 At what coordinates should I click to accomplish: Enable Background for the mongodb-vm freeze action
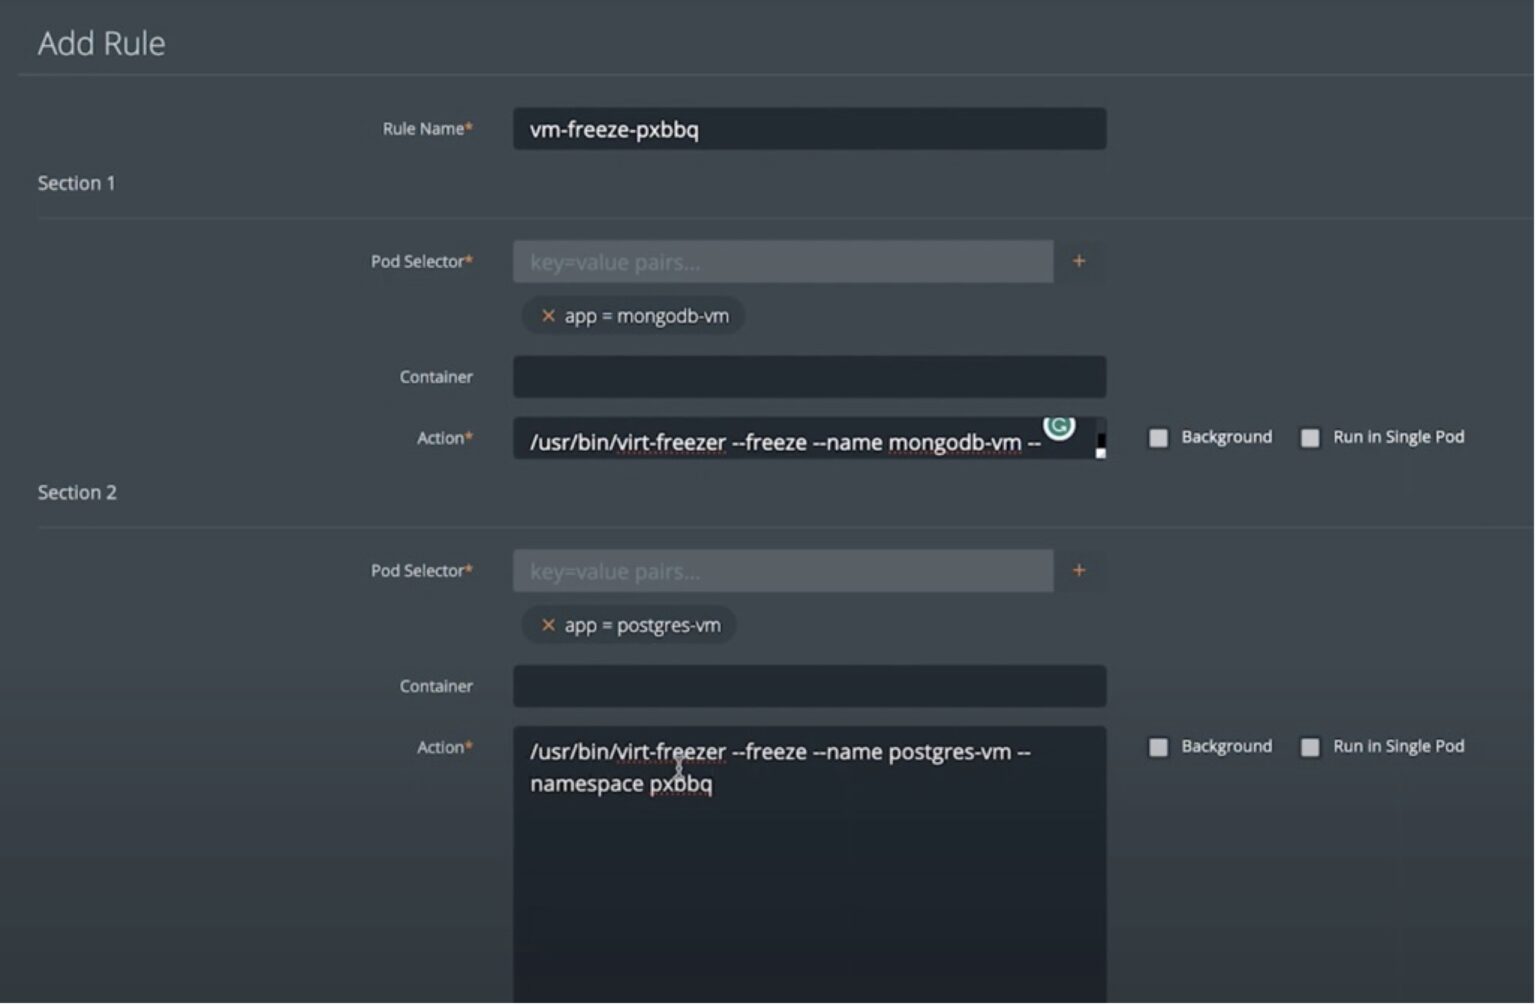tap(1158, 437)
